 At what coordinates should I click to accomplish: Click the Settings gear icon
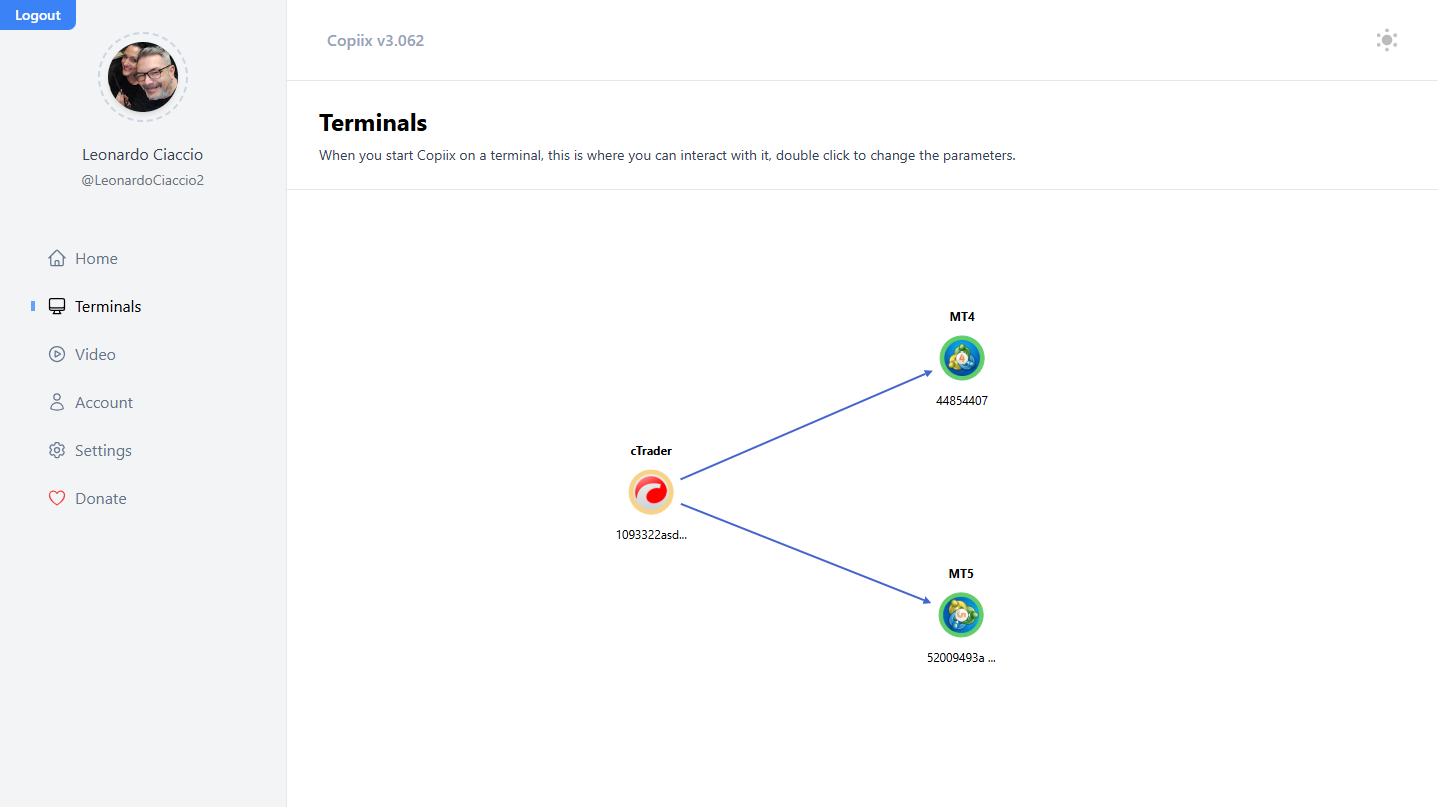tap(57, 450)
